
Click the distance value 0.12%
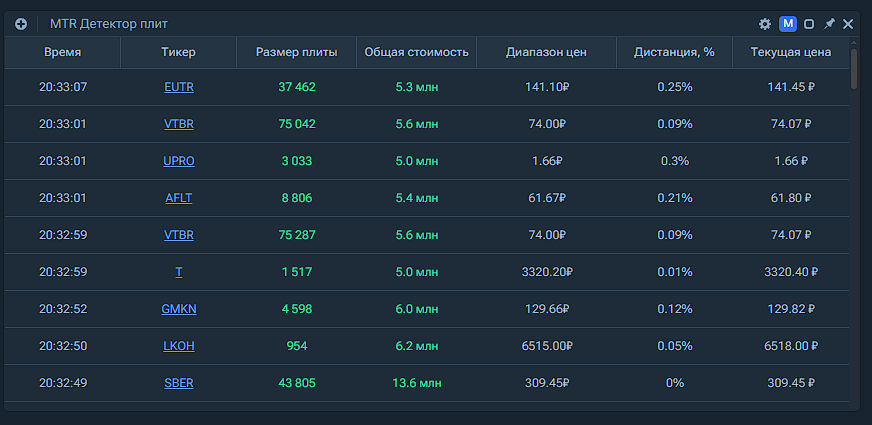pyautogui.click(x=675, y=309)
